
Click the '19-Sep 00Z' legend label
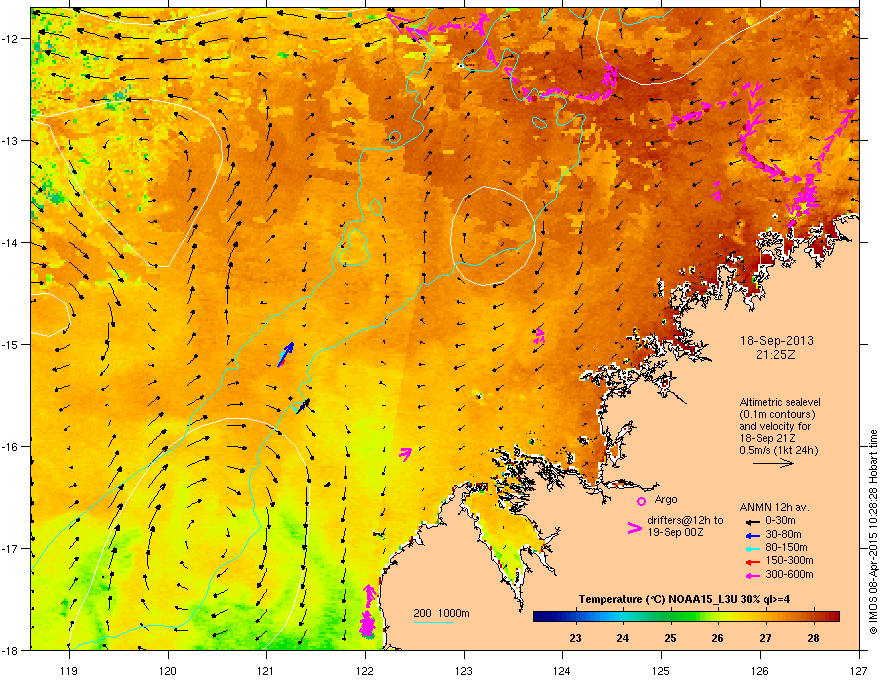[x=675, y=532]
